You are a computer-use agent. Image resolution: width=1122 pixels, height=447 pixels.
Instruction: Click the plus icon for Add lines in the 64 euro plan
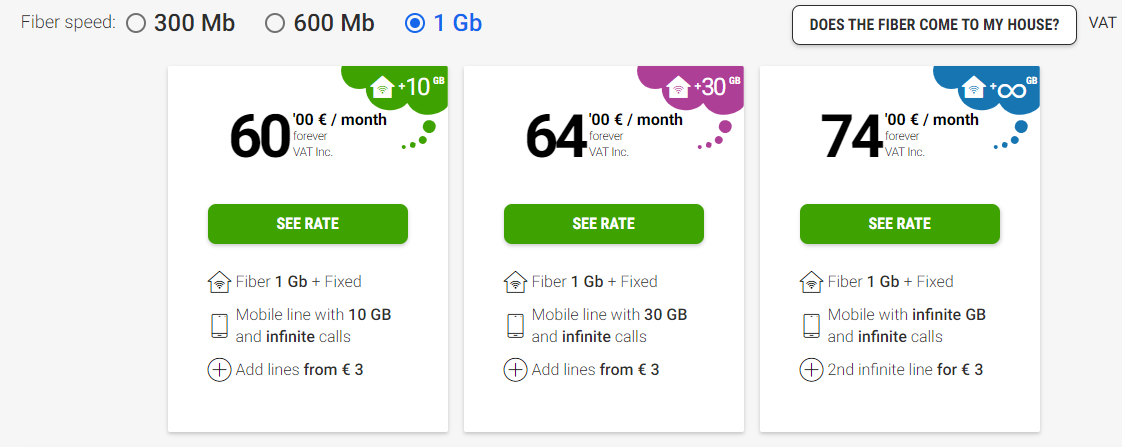coord(515,370)
